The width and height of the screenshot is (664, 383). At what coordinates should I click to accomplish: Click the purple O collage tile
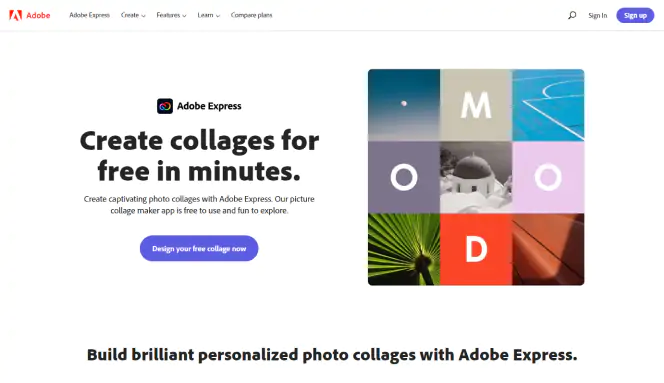pyautogui.click(x=404, y=177)
